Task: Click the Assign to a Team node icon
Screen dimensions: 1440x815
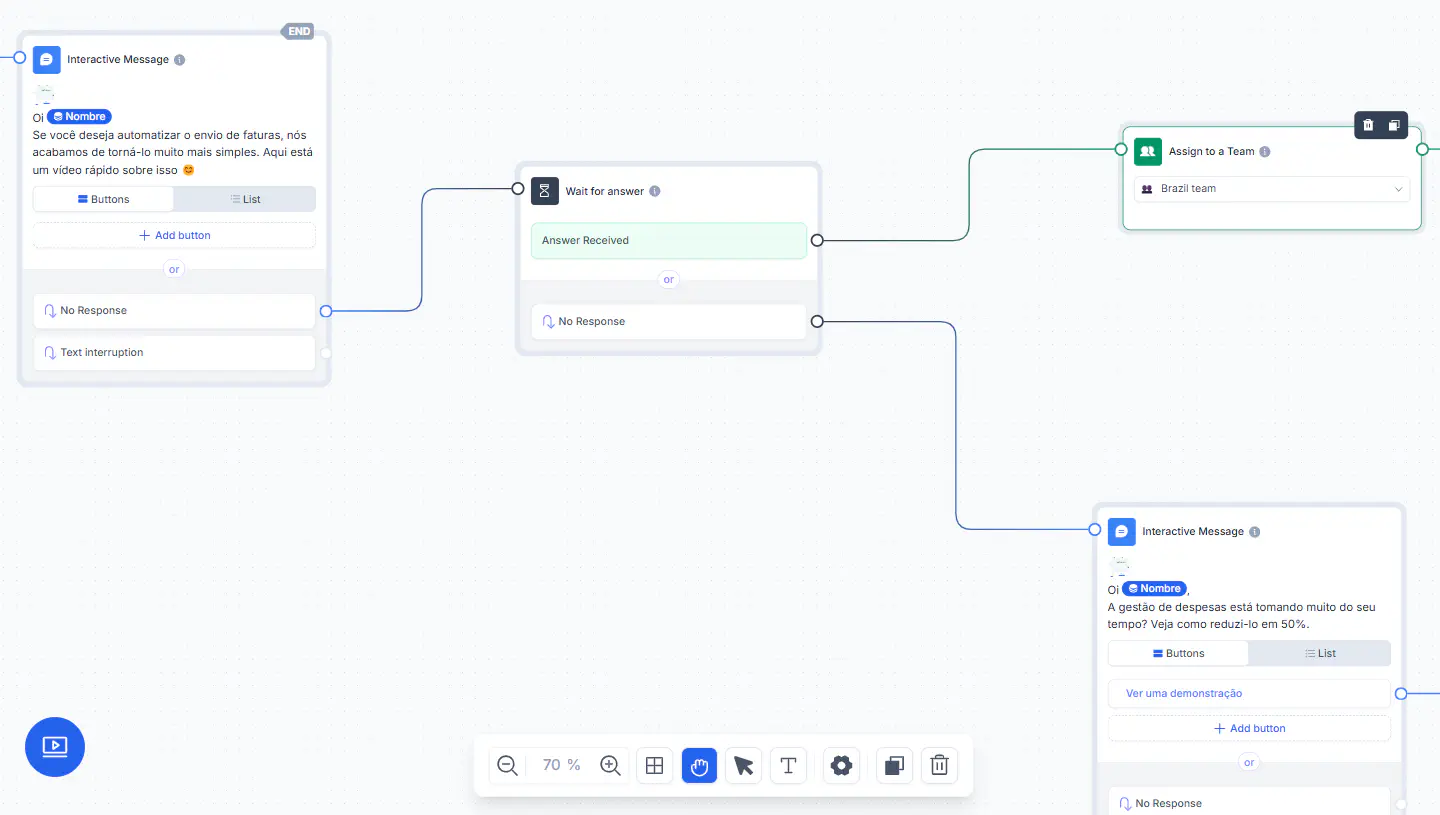Action: click(x=1148, y=151)
